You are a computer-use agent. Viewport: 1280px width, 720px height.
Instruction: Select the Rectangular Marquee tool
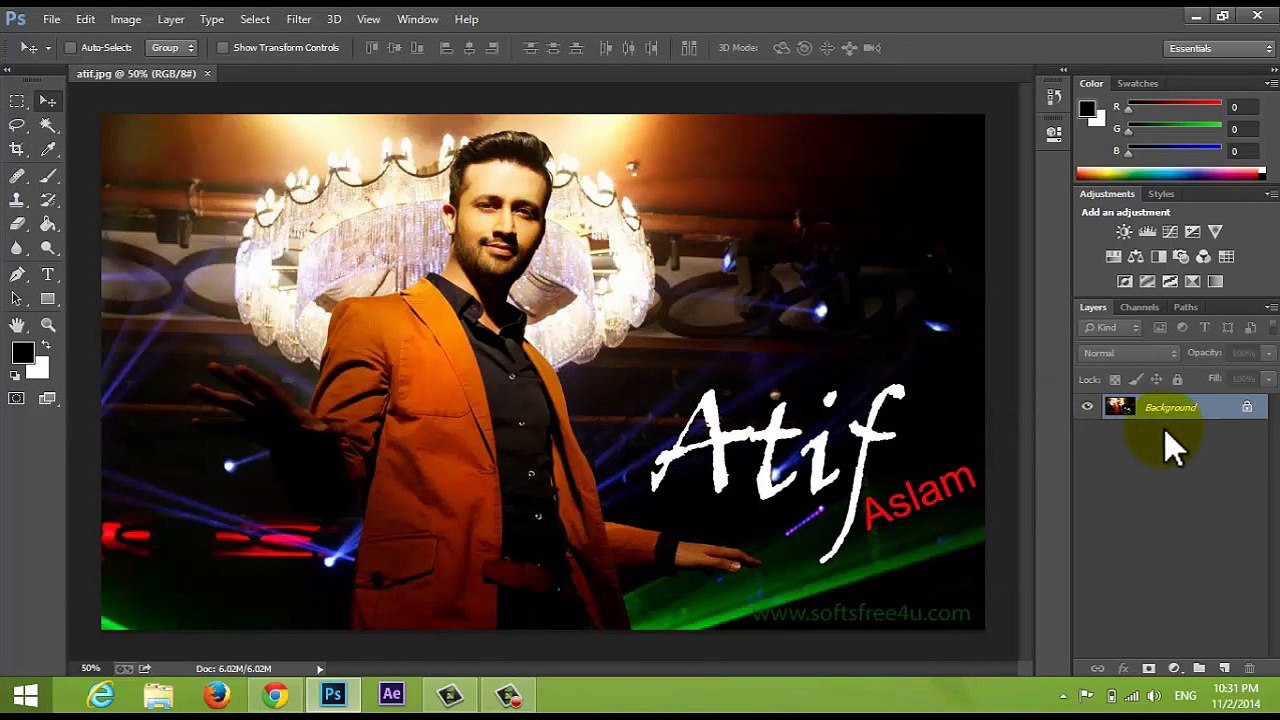tap(17, 101)
